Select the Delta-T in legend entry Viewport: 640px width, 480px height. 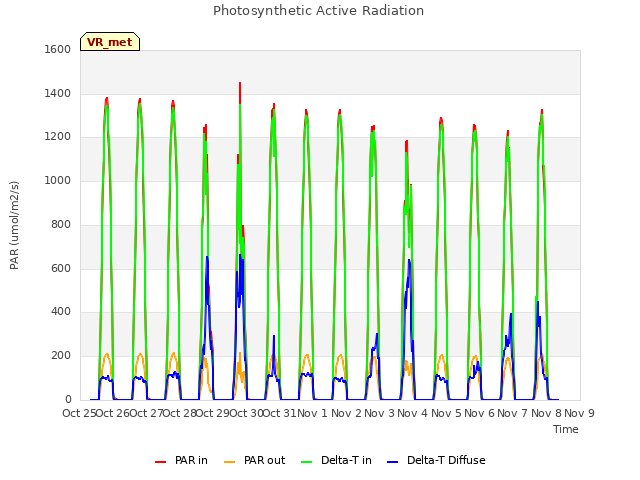pyautogui.click(x=336, y=460)
